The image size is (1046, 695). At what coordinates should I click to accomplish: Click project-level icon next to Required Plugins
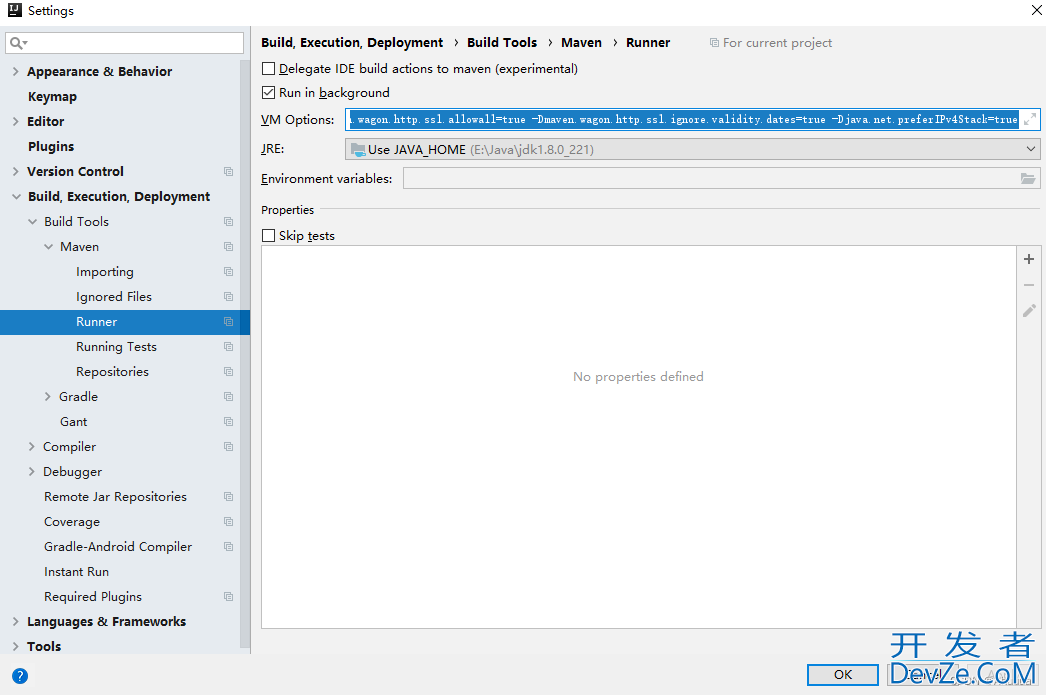(229, 597)
